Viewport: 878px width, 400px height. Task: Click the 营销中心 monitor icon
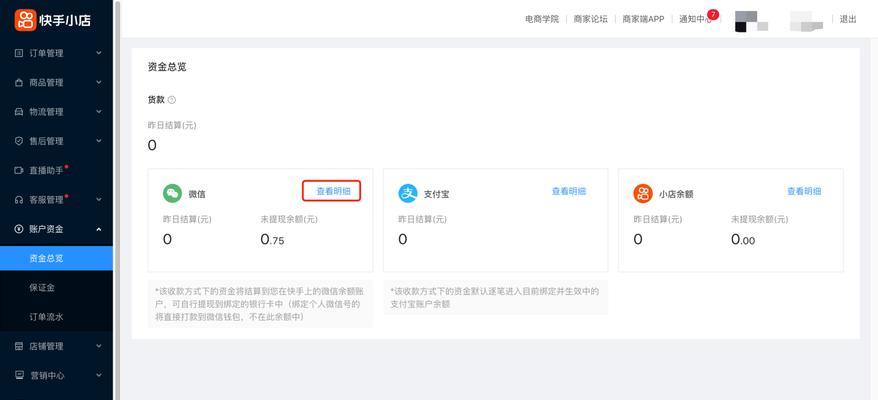(x=18, y=375)
